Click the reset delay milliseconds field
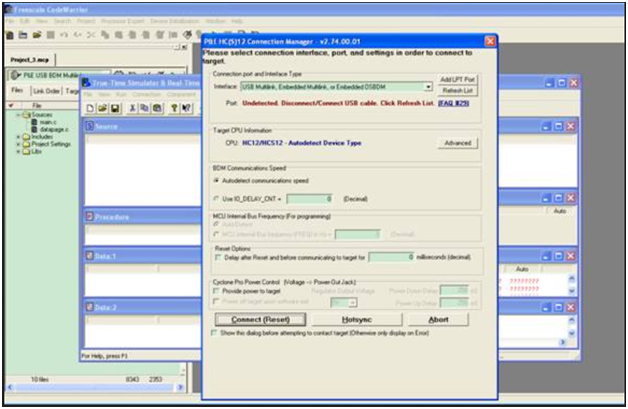628x409 pixels. click(392, 257)
